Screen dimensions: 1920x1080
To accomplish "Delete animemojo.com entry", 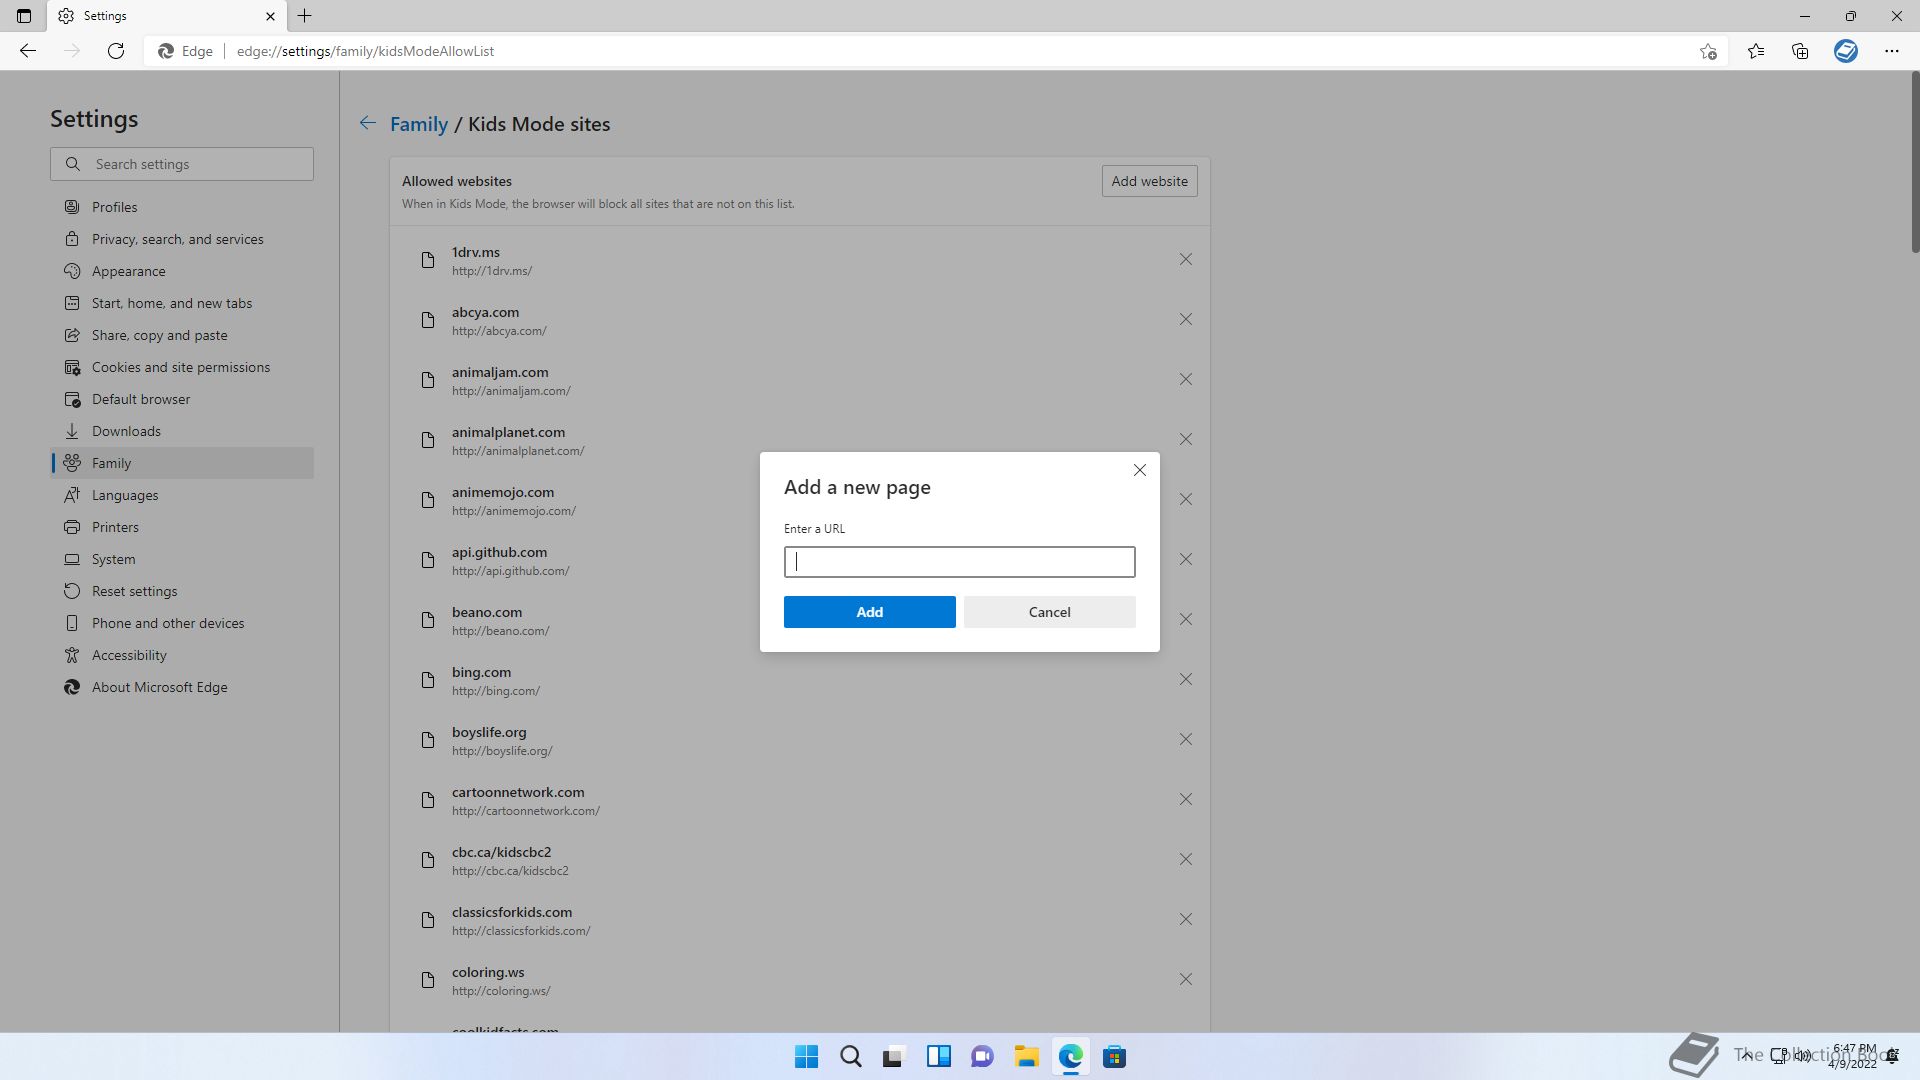I will 1185,500.
